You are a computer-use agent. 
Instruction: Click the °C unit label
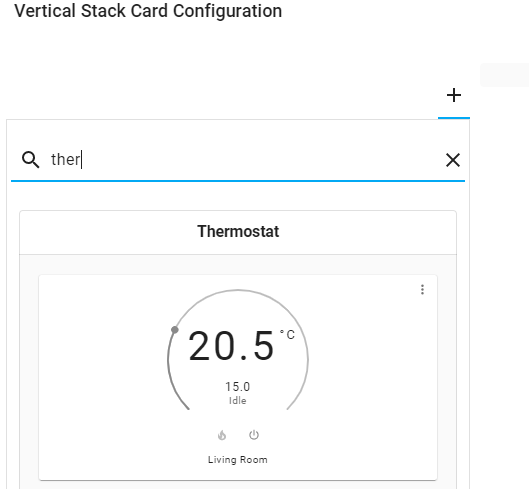[x=287, y=334]
